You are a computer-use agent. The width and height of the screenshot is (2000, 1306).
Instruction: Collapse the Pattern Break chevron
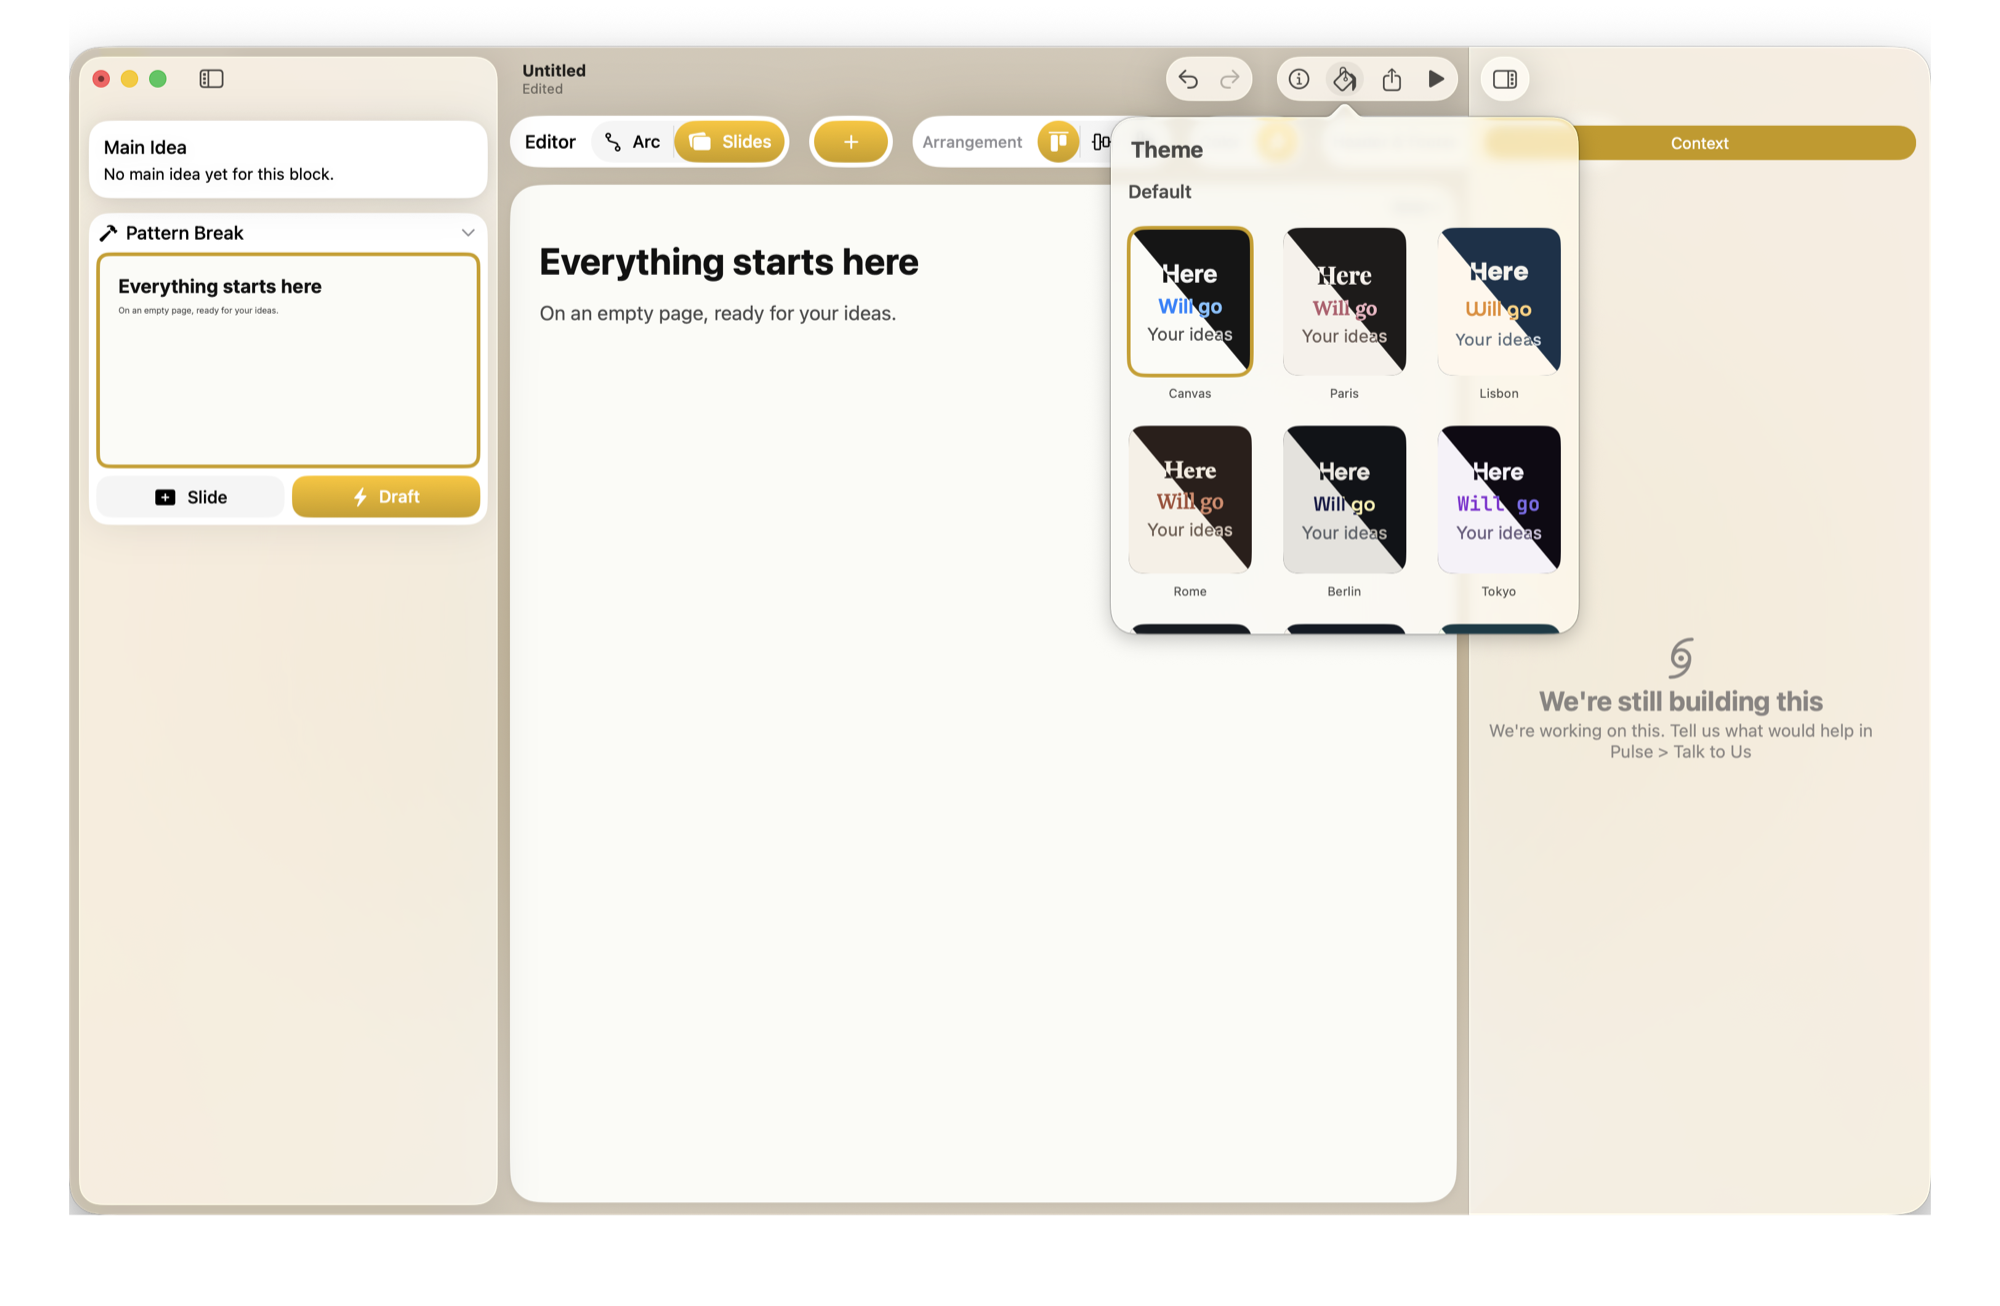467,233
